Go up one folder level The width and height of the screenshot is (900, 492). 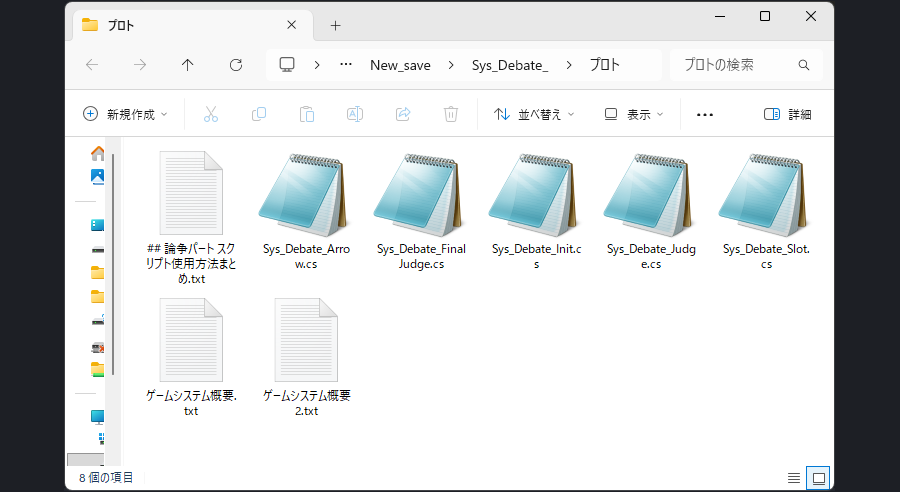tap(188, 65)
